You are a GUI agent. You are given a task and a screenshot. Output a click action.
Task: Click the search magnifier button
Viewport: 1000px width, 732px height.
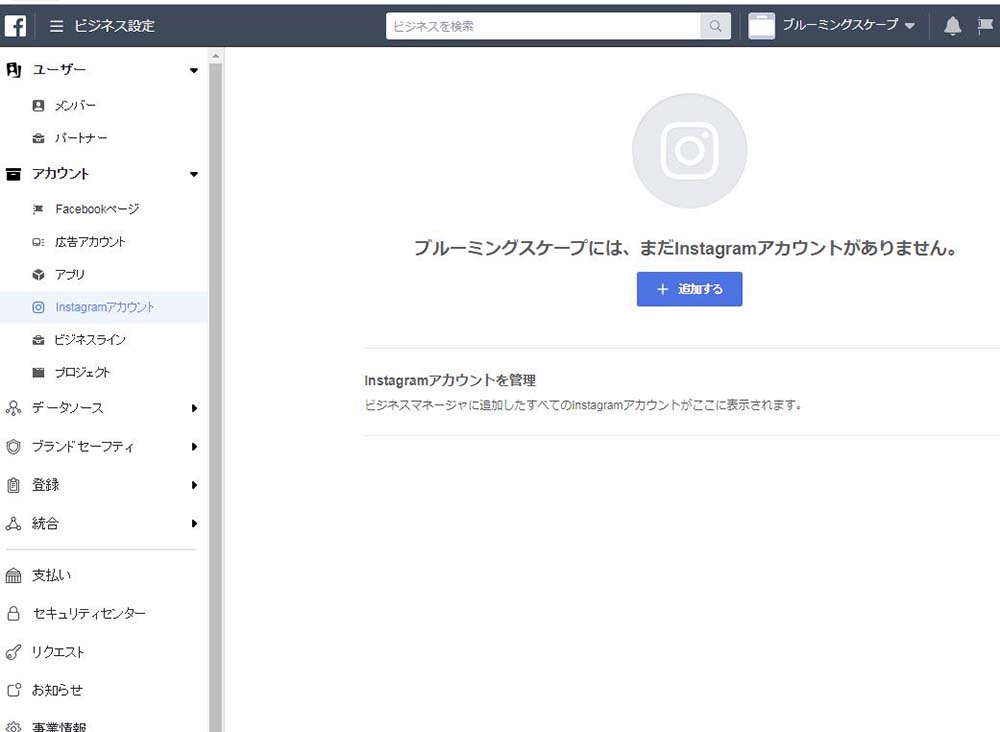click(715, 26)
